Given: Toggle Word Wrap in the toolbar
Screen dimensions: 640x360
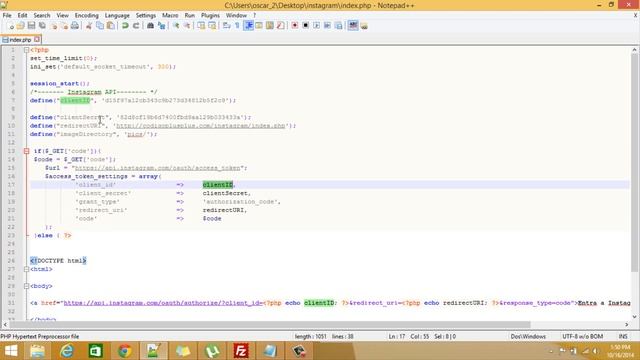Looking at the screenshot, I should [227, 26].
